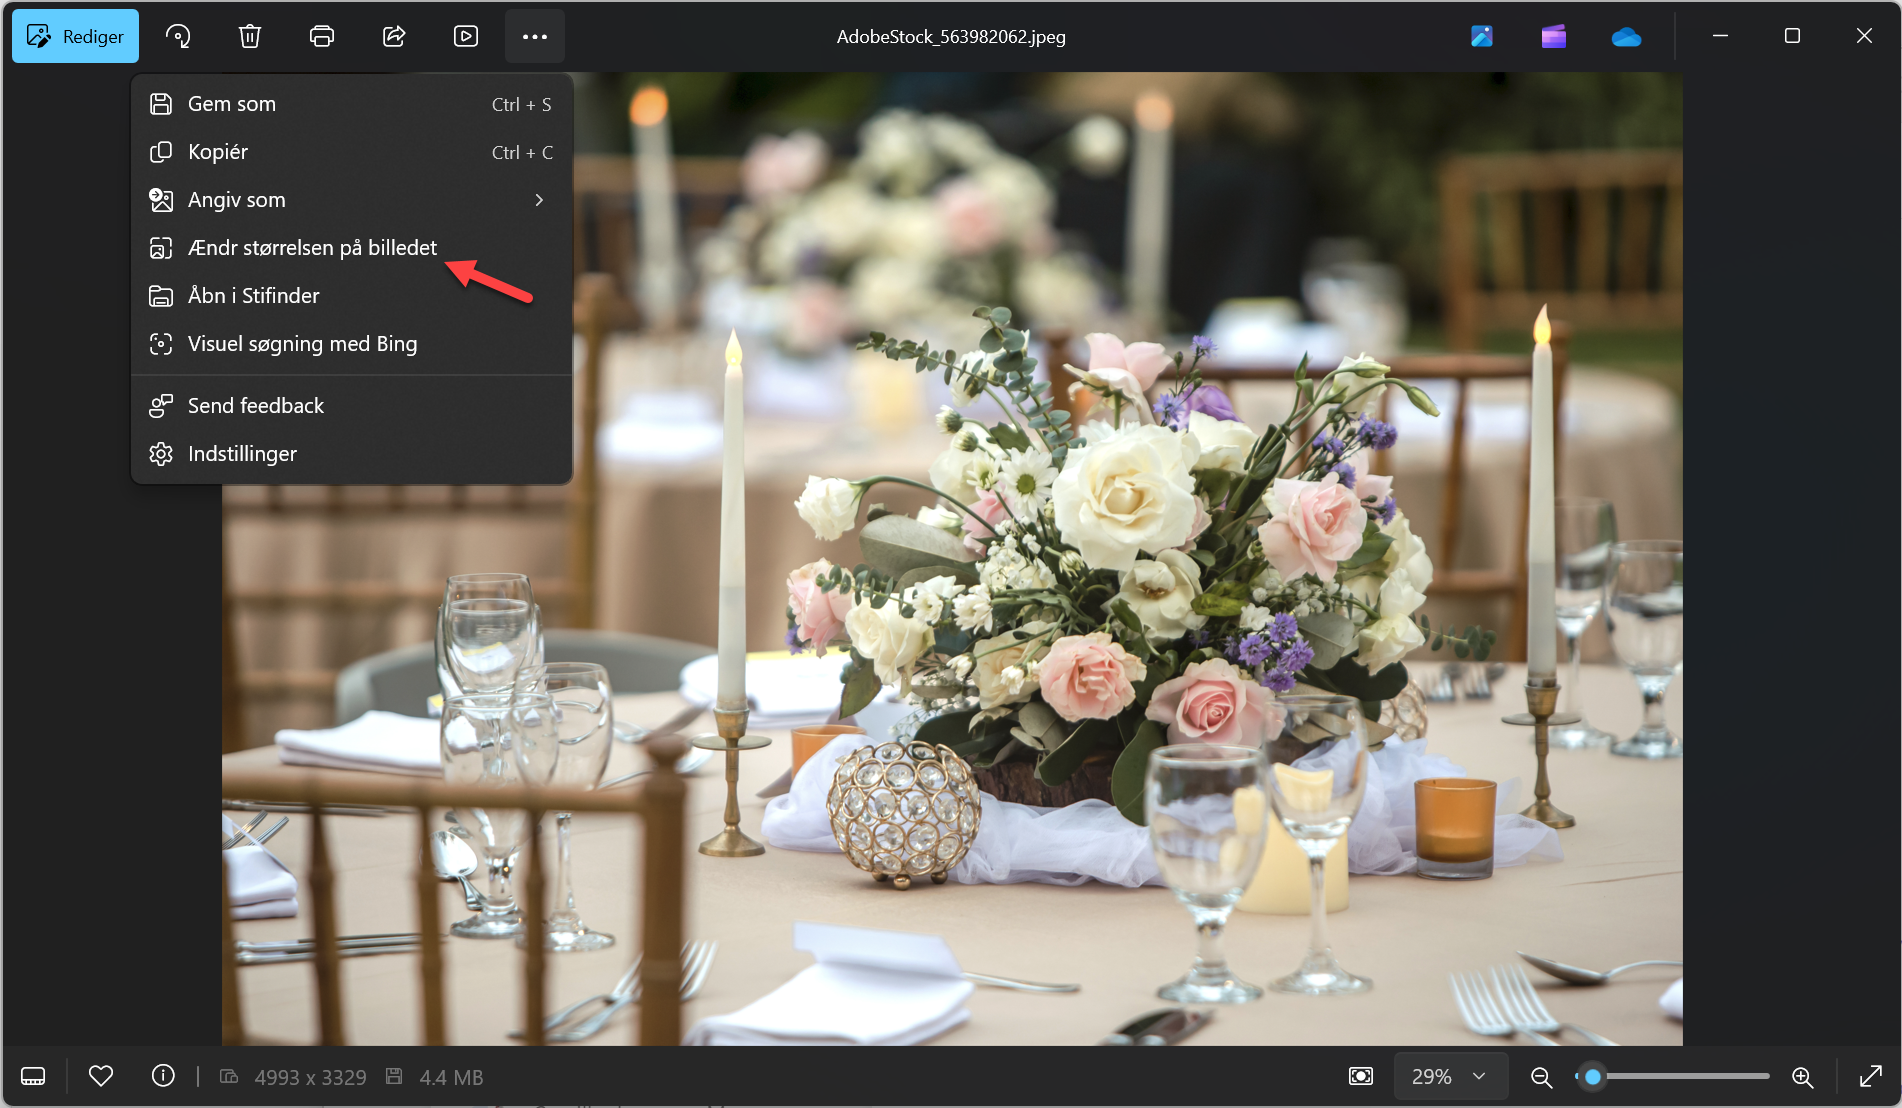The height and width of the screenshot is (1108, 1902).
Task: Click the feedback icon beside Send feedback
Action: point(161,406)
